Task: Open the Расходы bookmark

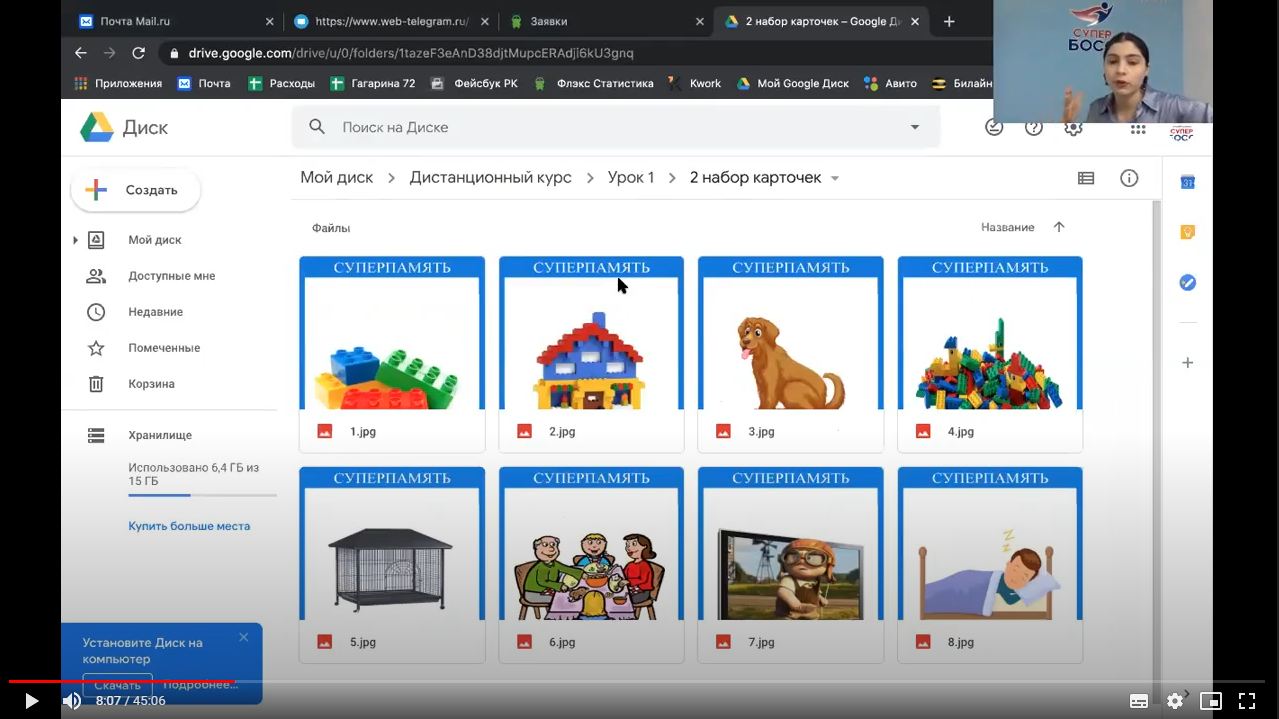Action: (x=281, y=83)
